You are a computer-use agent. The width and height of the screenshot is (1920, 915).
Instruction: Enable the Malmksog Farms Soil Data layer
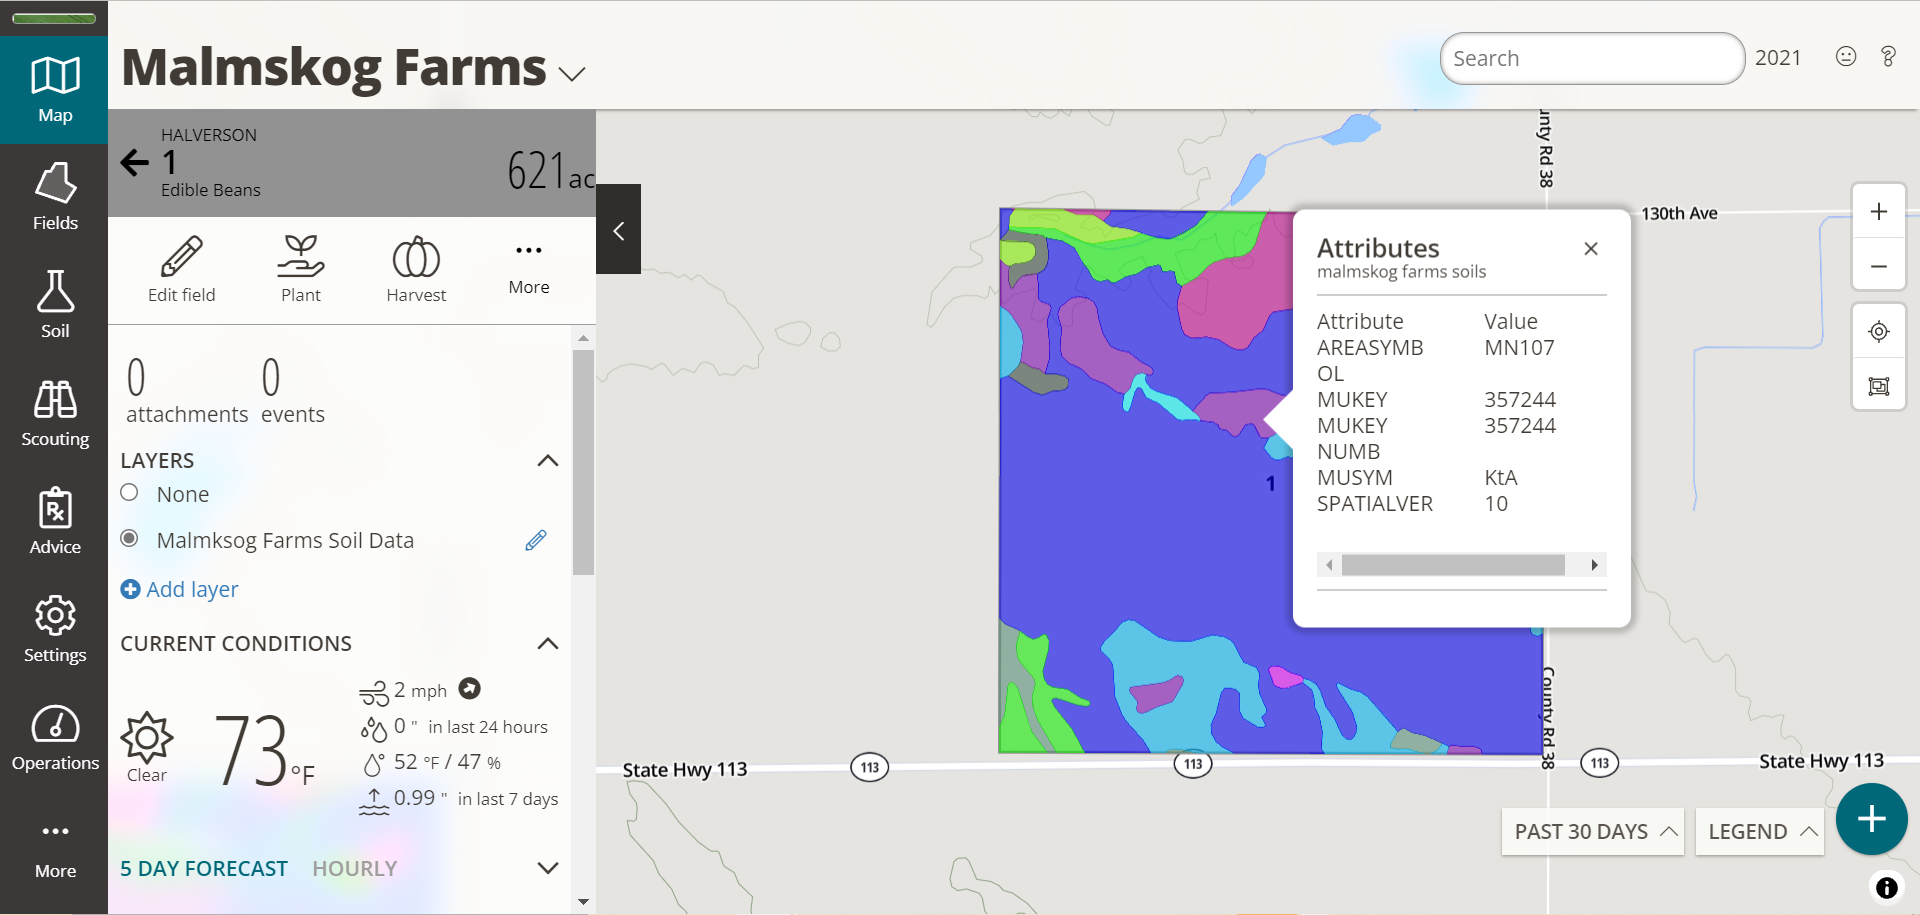[x=129, y=538]
